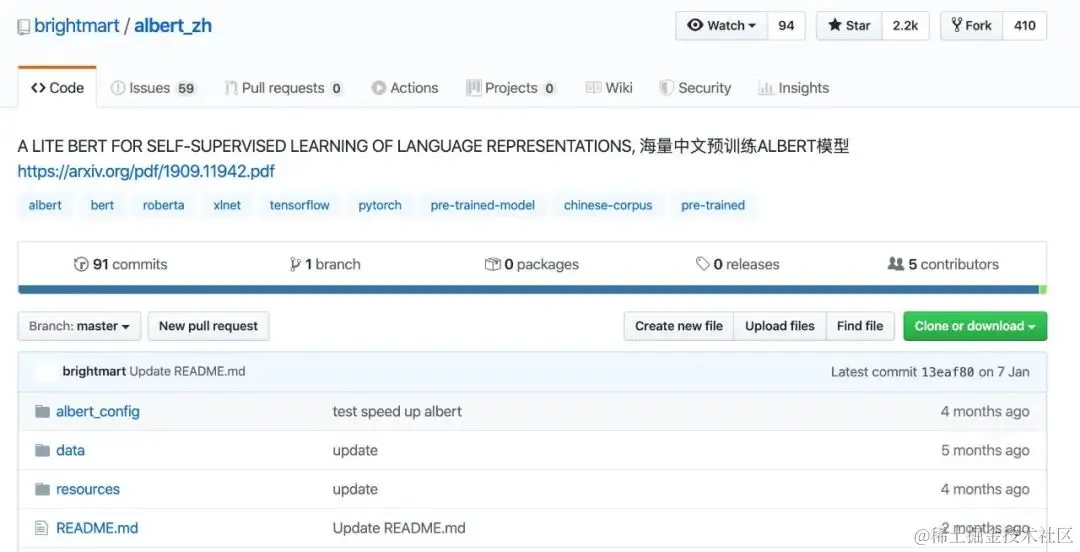
Task: Select the chinese-corpus topic tag
Action: 608,205
